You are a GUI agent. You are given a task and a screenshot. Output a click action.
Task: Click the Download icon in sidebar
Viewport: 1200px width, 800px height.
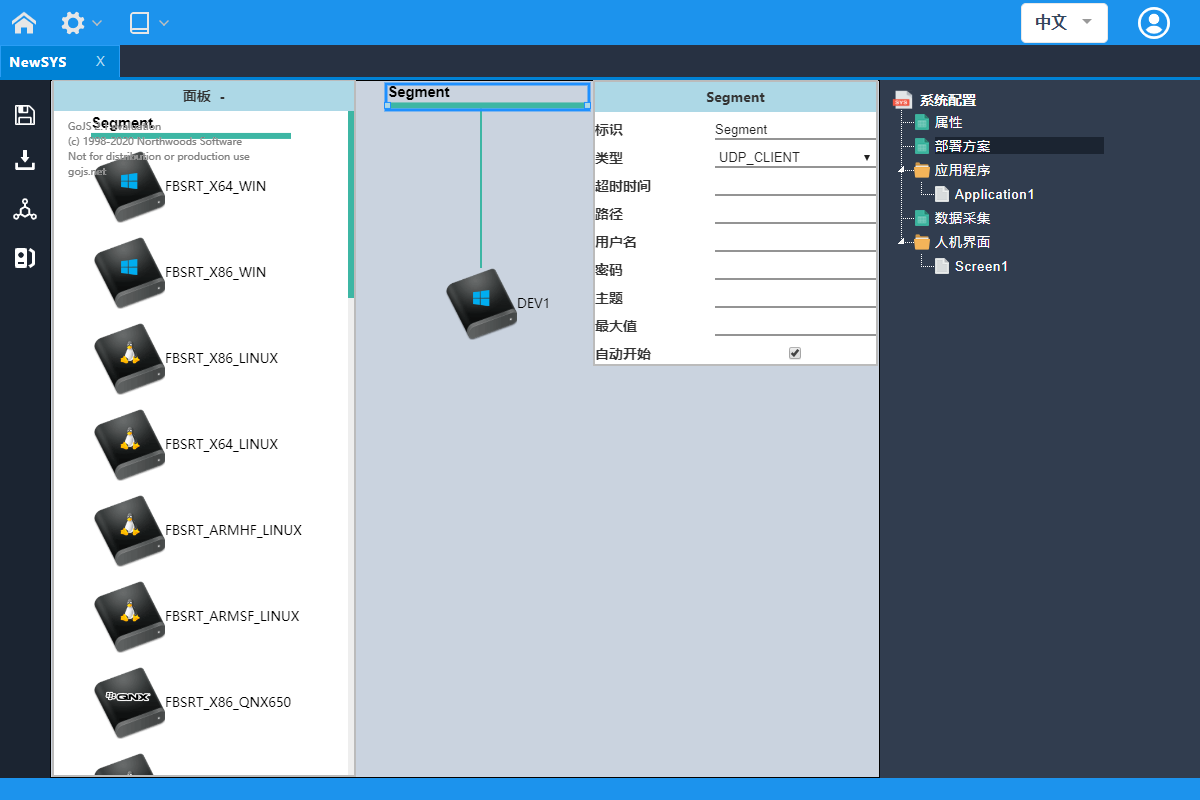pyautogui.click(x=25, y=161)
